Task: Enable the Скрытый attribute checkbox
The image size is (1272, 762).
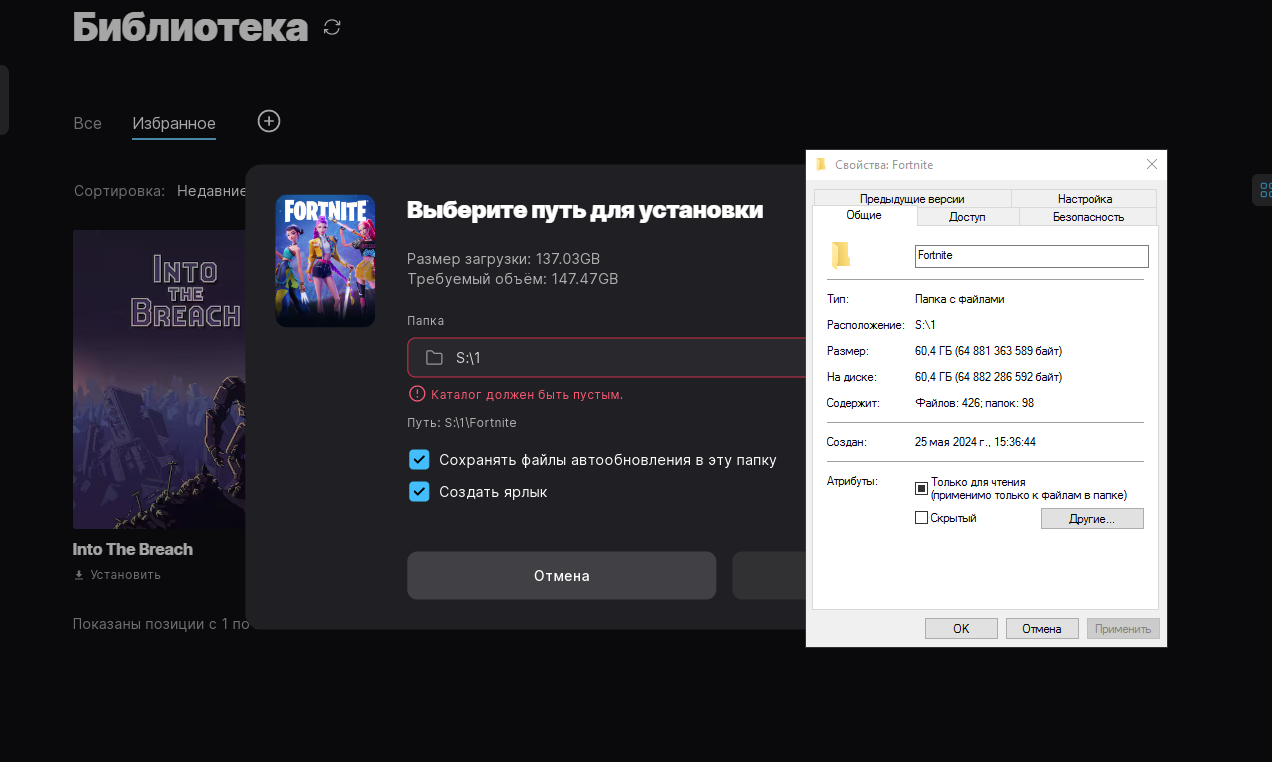Action: [922, 518]
